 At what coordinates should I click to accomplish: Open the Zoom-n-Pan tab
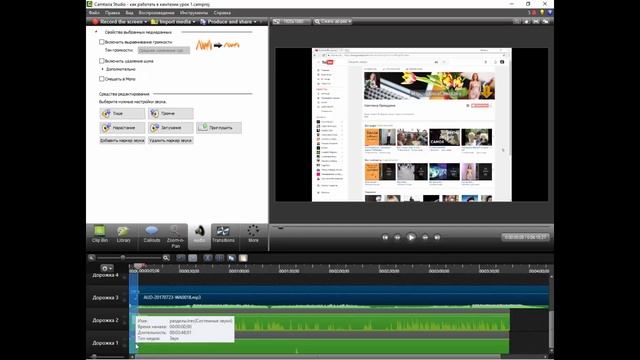[175, 236]
